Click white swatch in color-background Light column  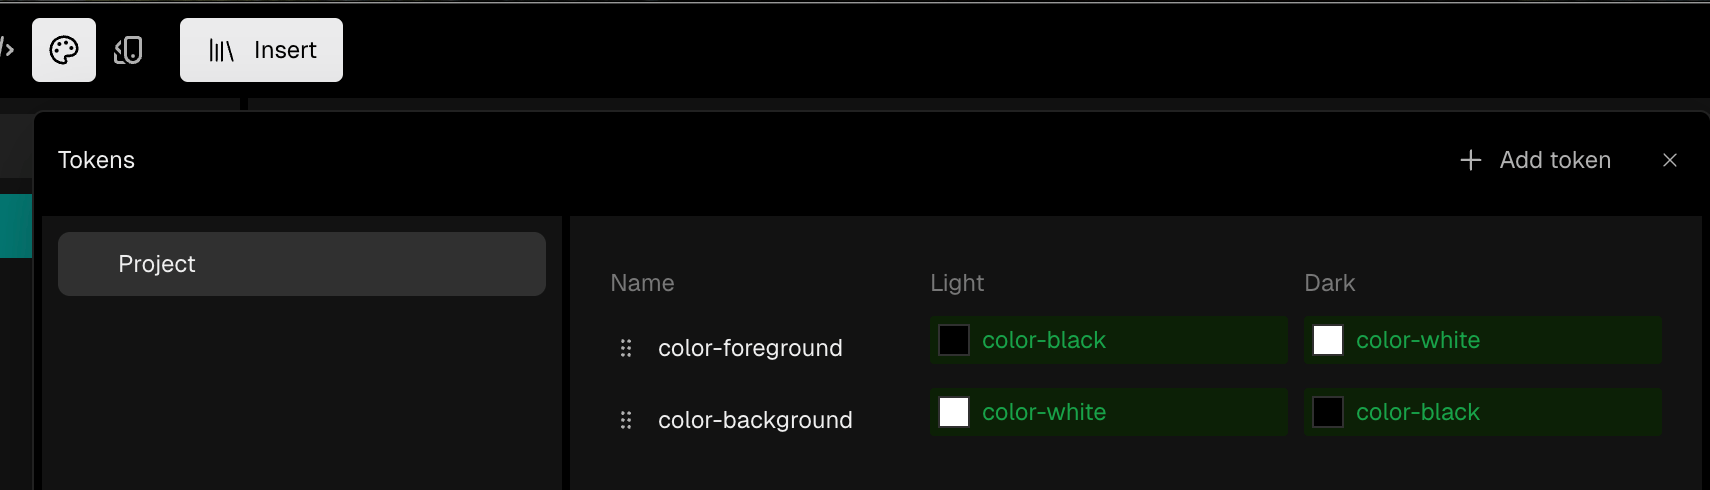coord(954,412)
